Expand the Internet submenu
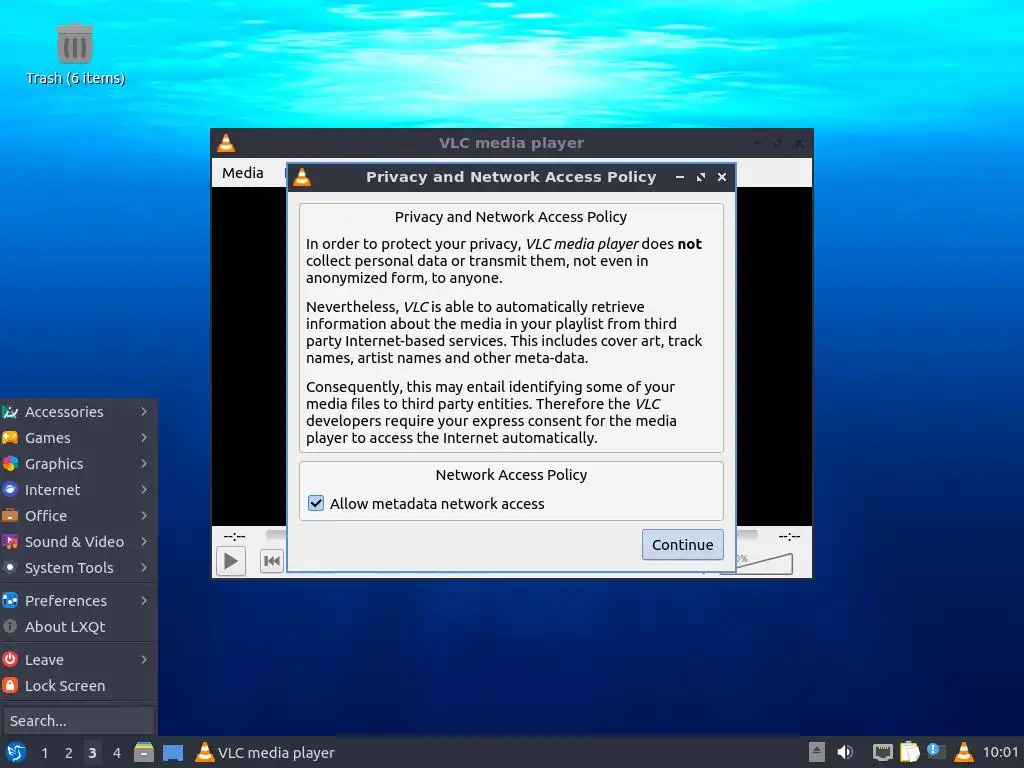The width and height of the screenshot is (1024, 768). pyautogui.click(x=78, y=490)
